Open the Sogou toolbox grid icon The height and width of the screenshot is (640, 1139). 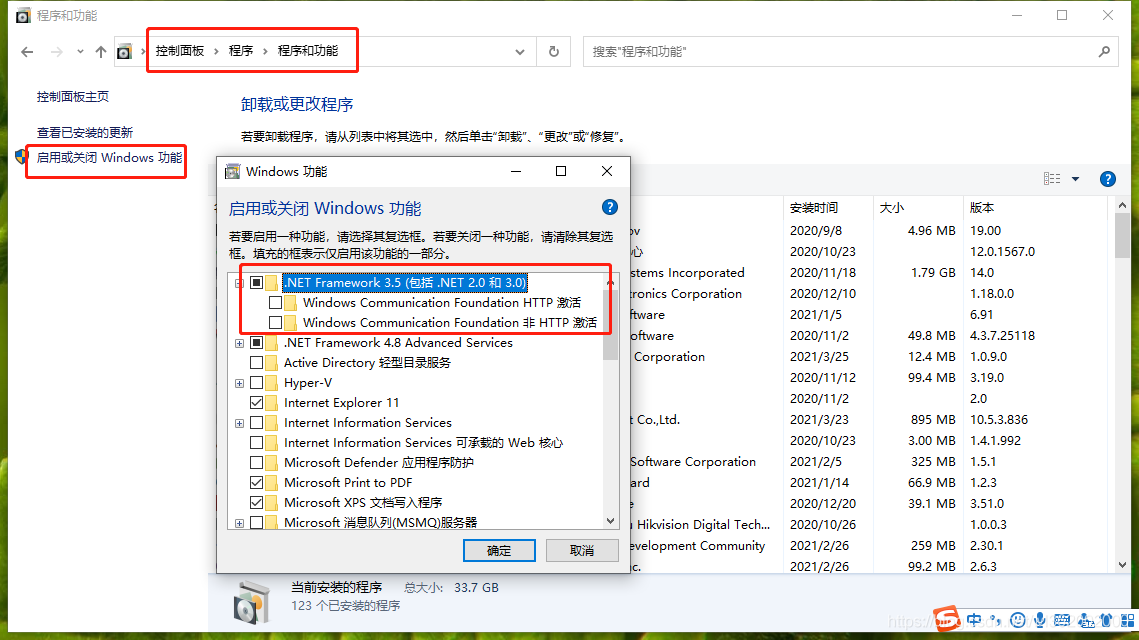point(1128,620)
